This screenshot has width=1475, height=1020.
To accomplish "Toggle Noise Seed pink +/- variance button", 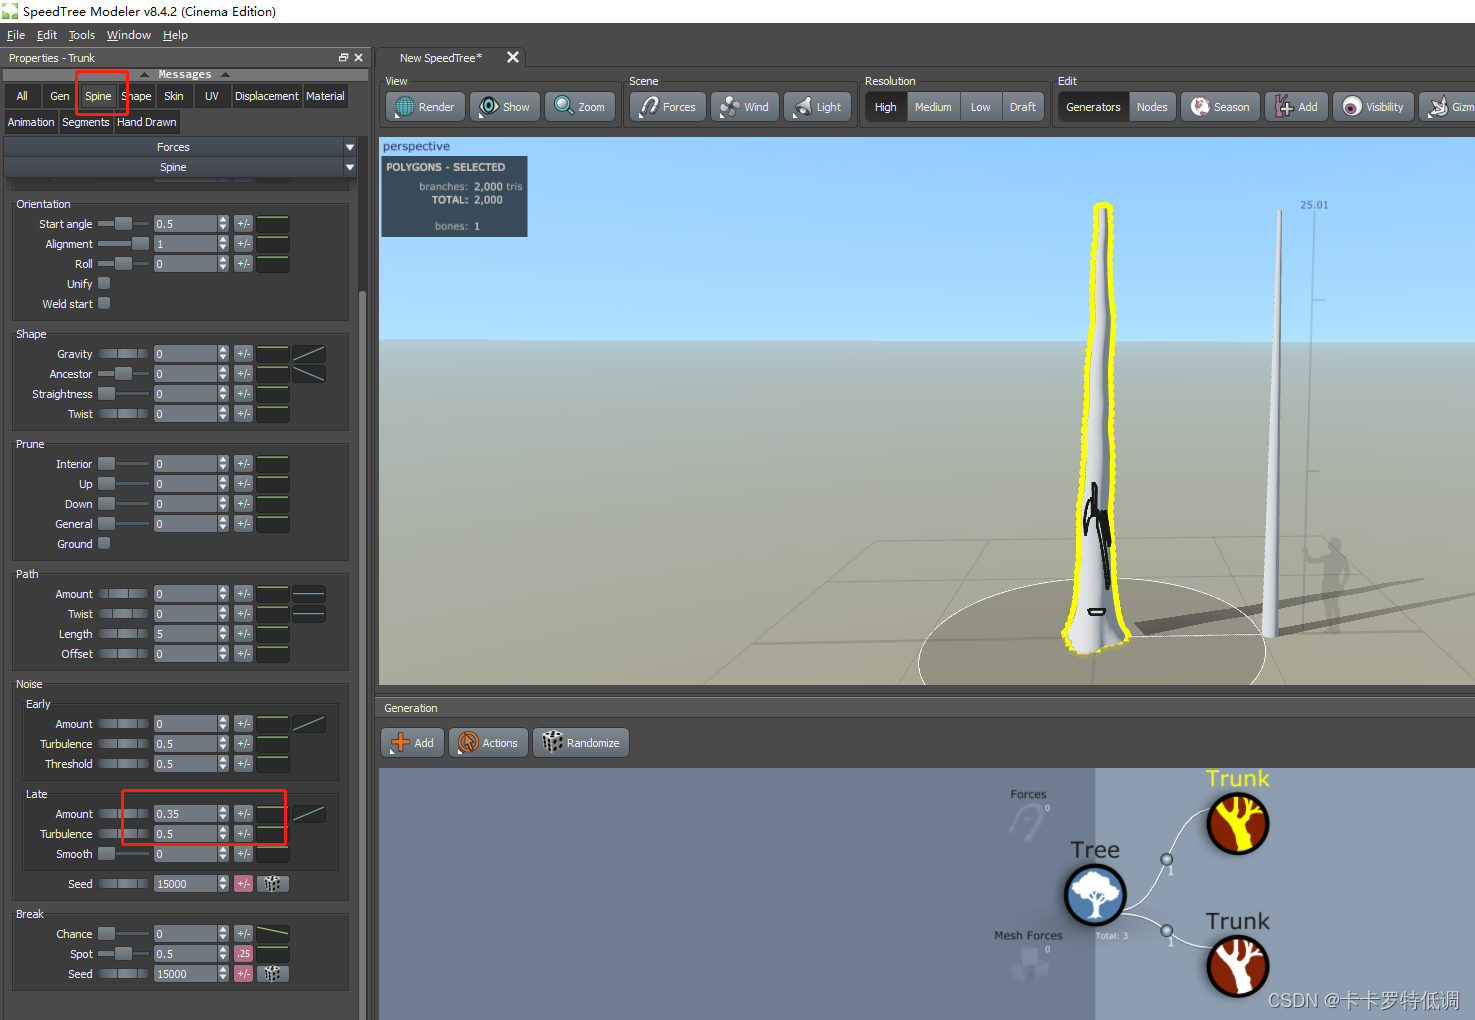I will click(243, 884).
